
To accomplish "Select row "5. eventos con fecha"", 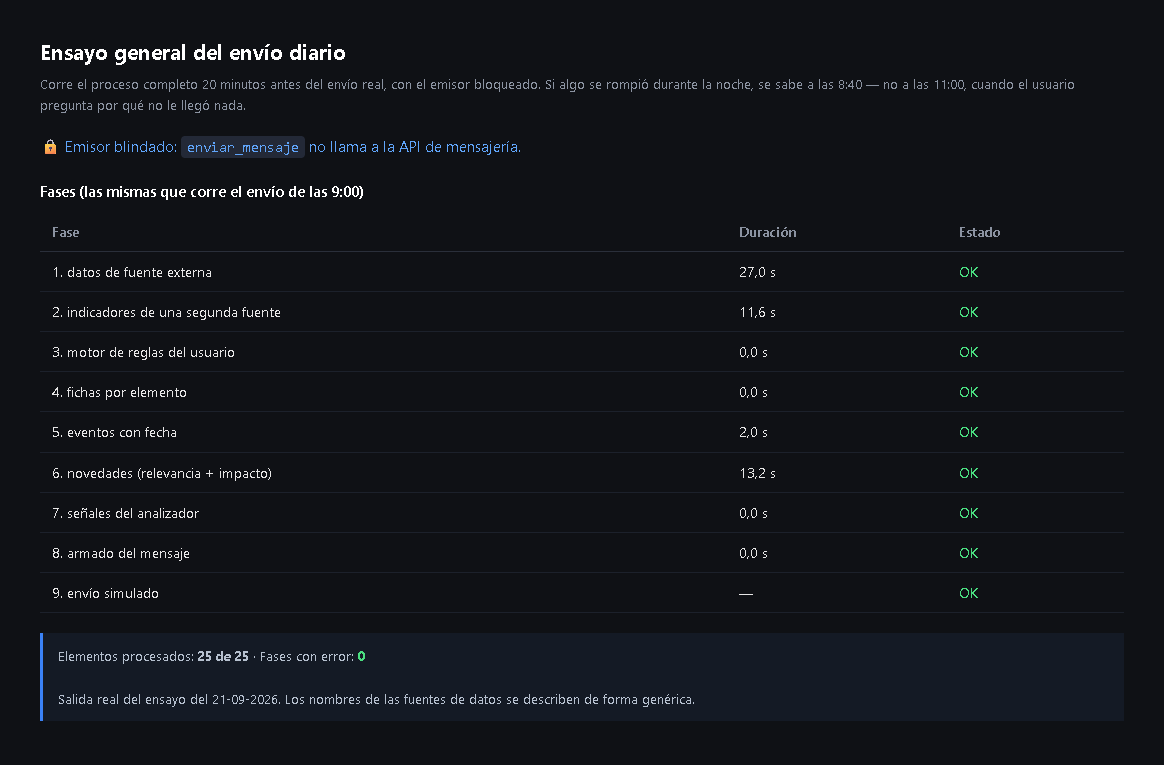I will tap(582, 433).
